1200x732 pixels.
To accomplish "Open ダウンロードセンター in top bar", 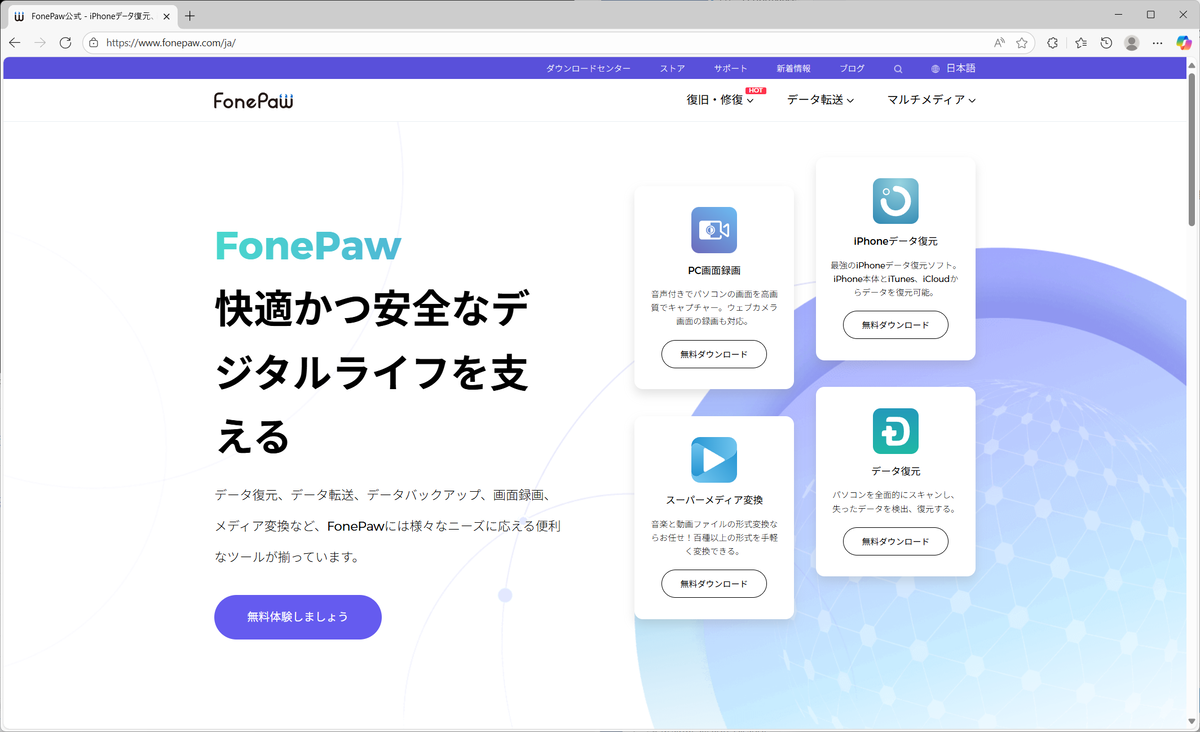I will (x=588, y=69).
